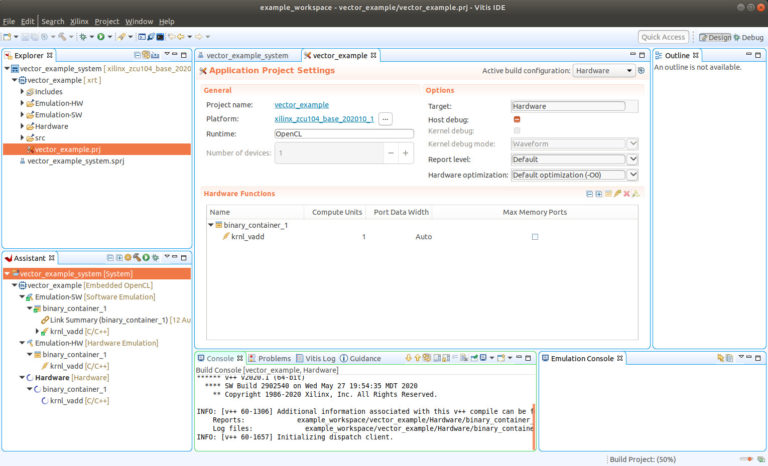Open the Active build configuration dropdown
Viewport: 768px width, 466px height.
click(x=604, y=71)
